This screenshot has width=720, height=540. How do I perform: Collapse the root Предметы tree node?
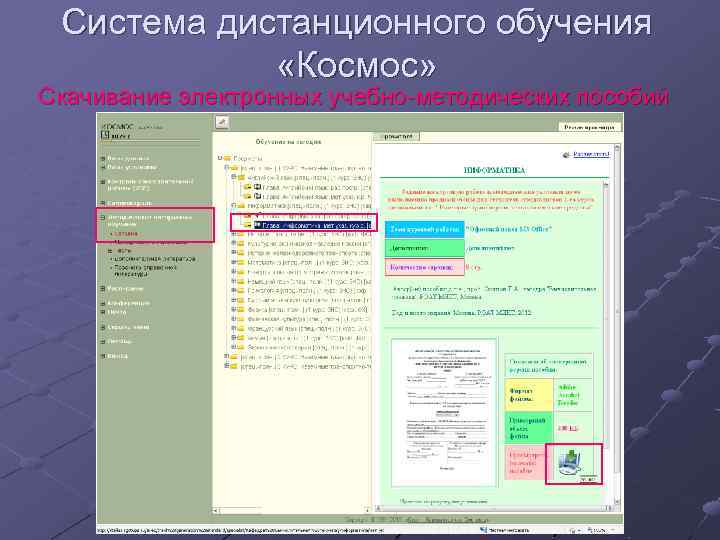(219, 158)
